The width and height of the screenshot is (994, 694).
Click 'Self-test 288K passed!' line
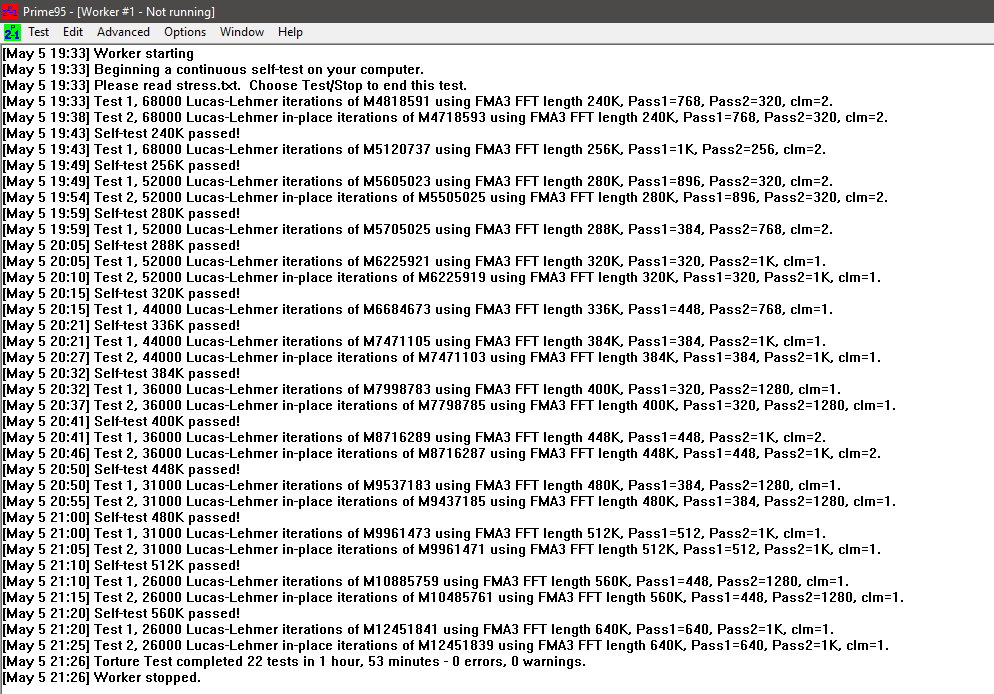point(121,245)
